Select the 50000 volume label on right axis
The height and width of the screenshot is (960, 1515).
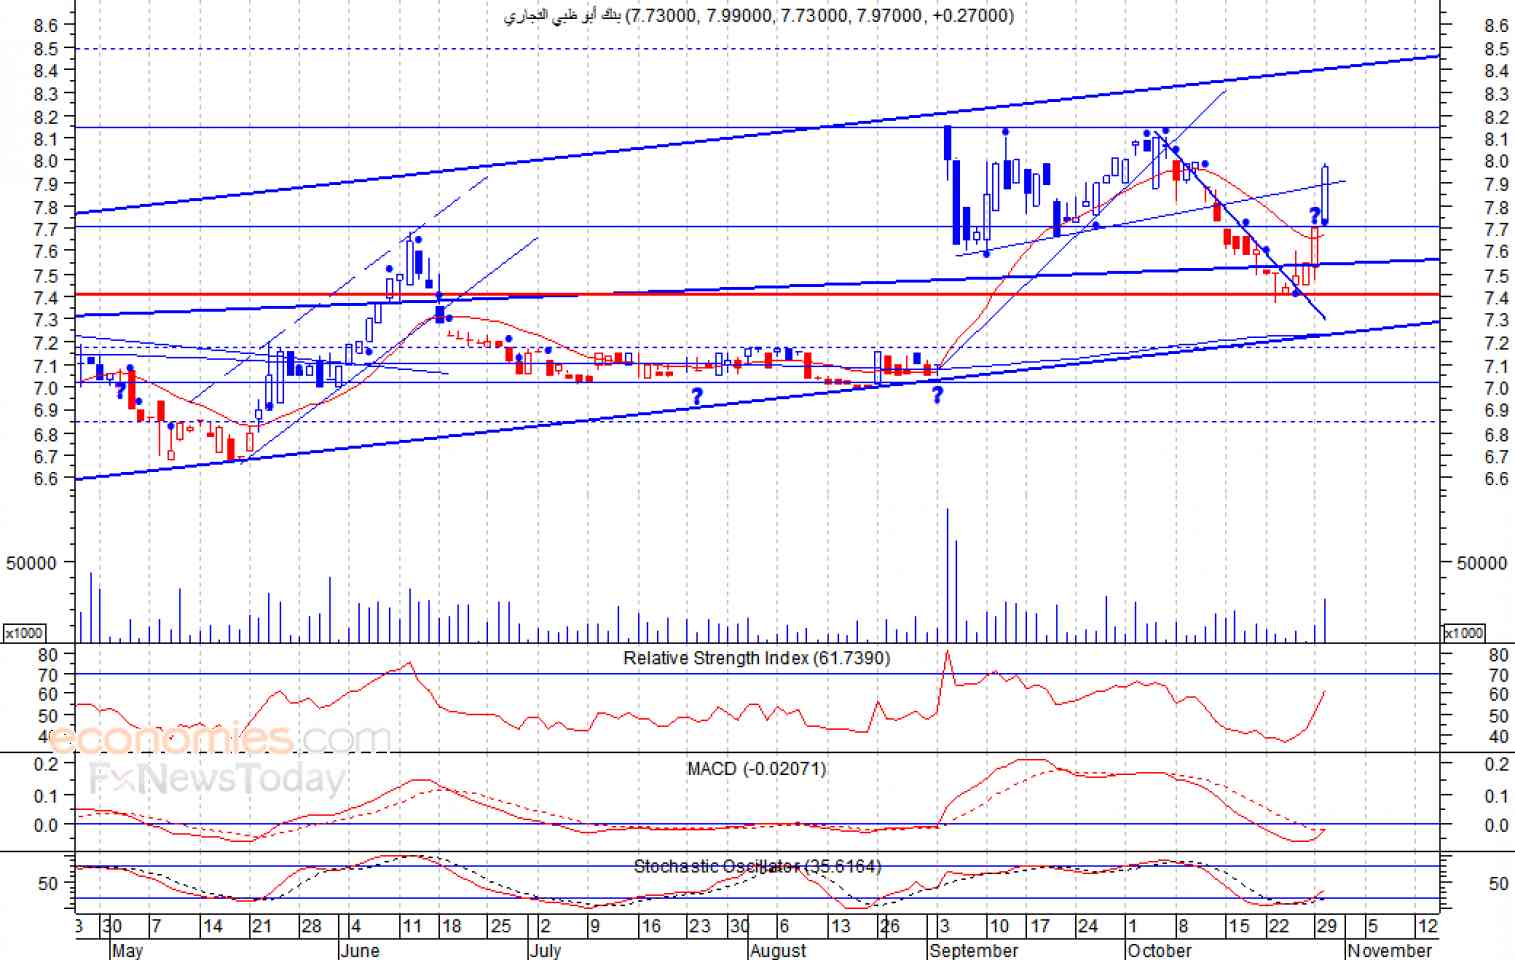1482,563
